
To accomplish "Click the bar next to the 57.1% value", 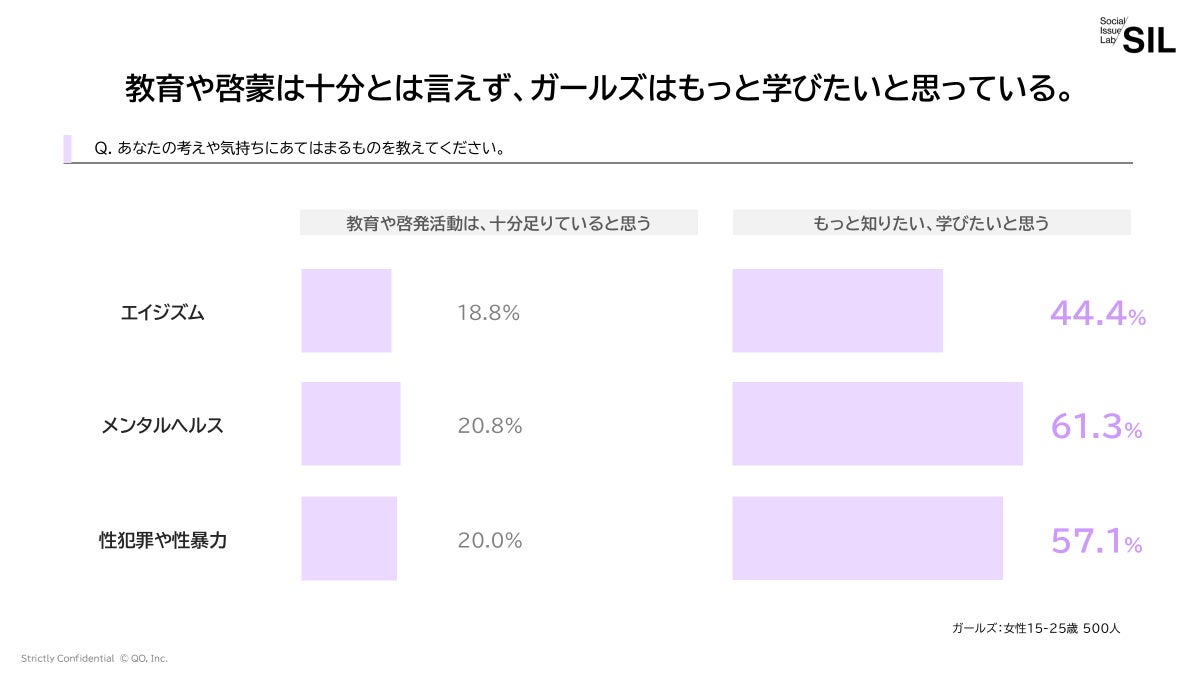I will [867, 538].
